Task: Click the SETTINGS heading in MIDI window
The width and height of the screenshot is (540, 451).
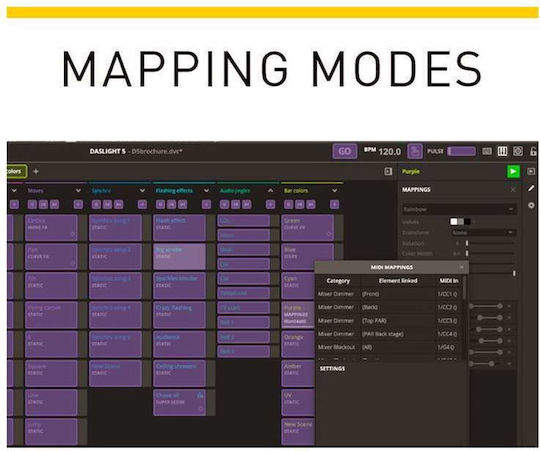Action: click(332, 368)
